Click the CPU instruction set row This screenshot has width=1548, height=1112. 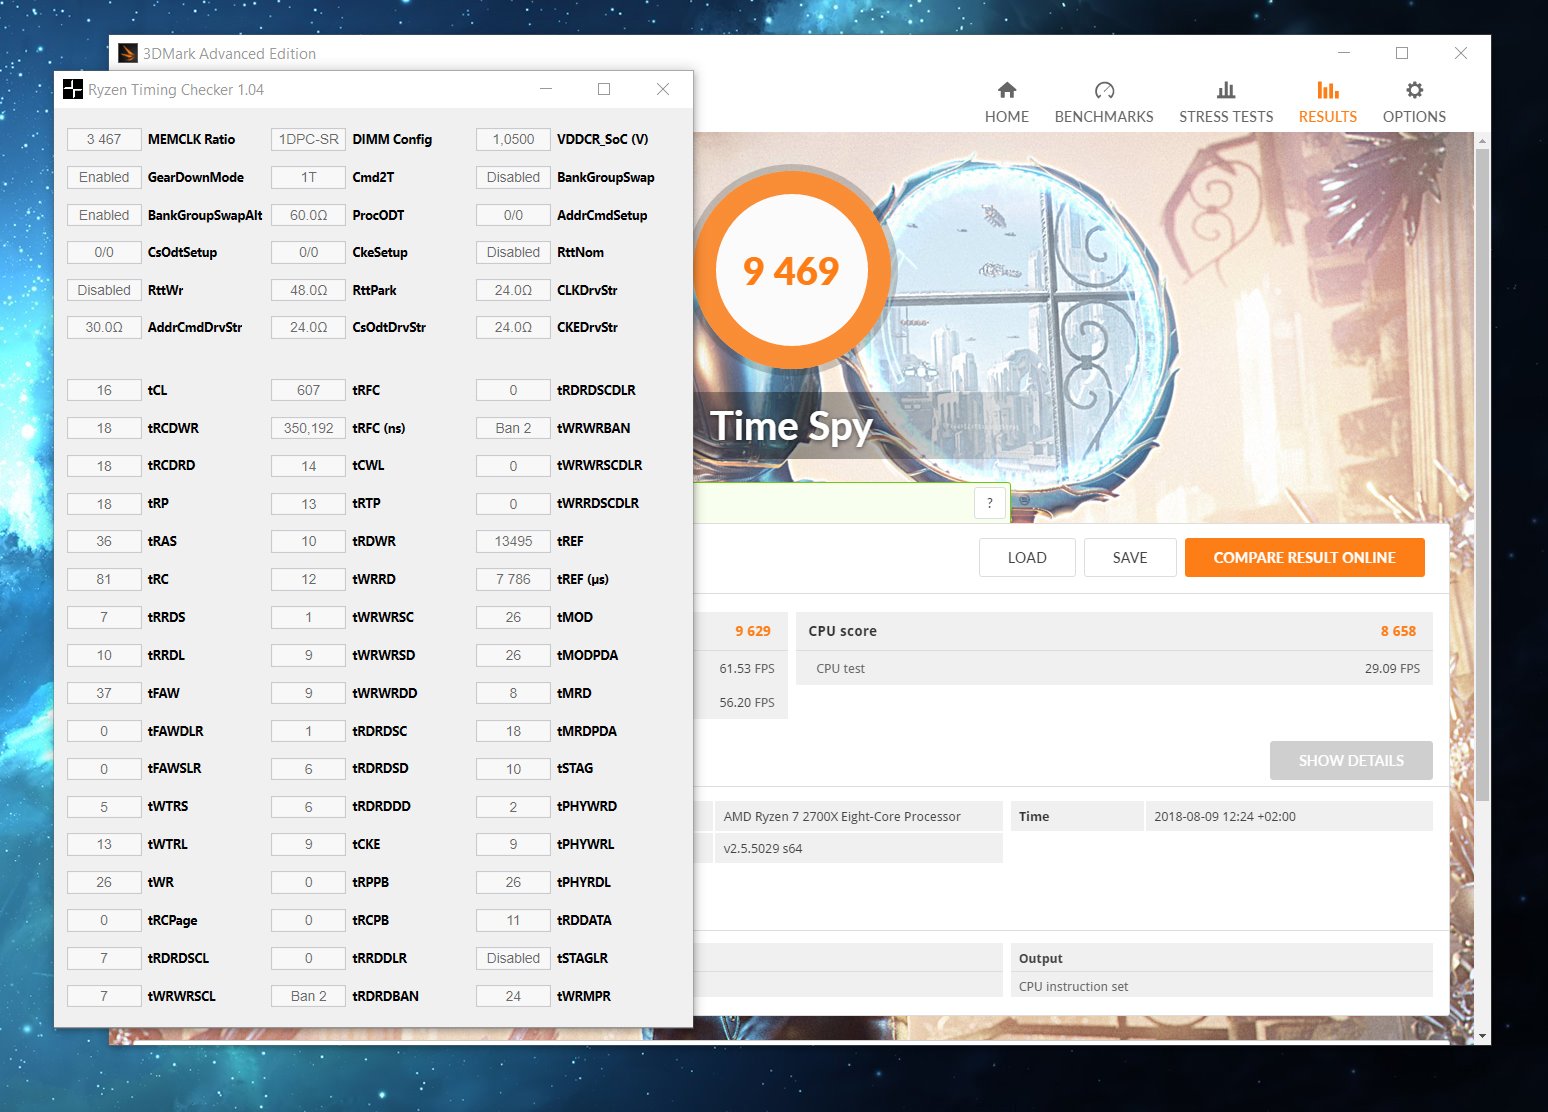pyautogui.click(x=1221, y=986)
